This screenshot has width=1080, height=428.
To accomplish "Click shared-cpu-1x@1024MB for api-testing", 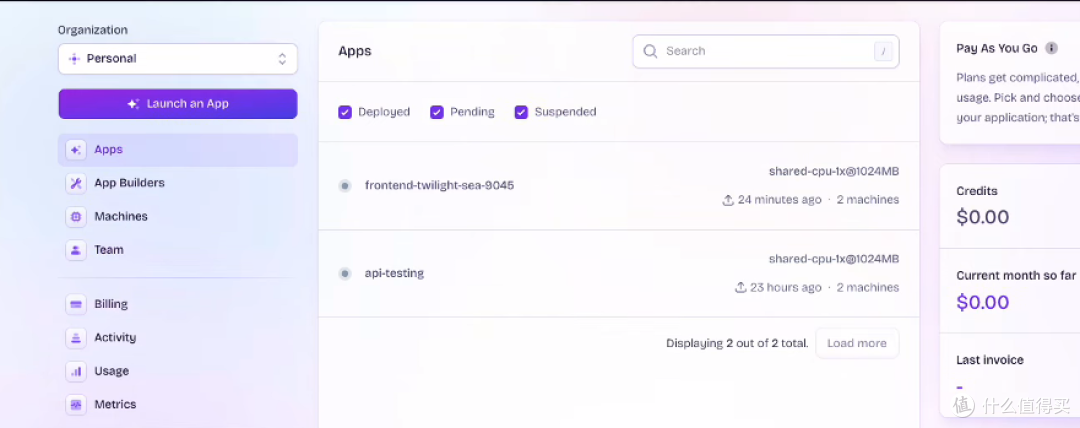I will pos(834,259).
